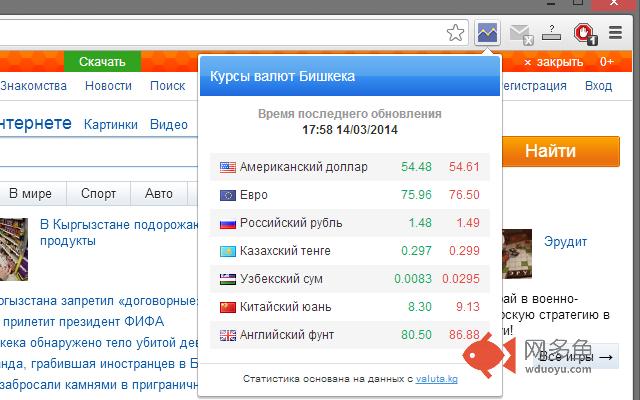This screenshot has width=640, height=400.
Task: Open the headline about забросали камнями
Action: coord(99,384)
